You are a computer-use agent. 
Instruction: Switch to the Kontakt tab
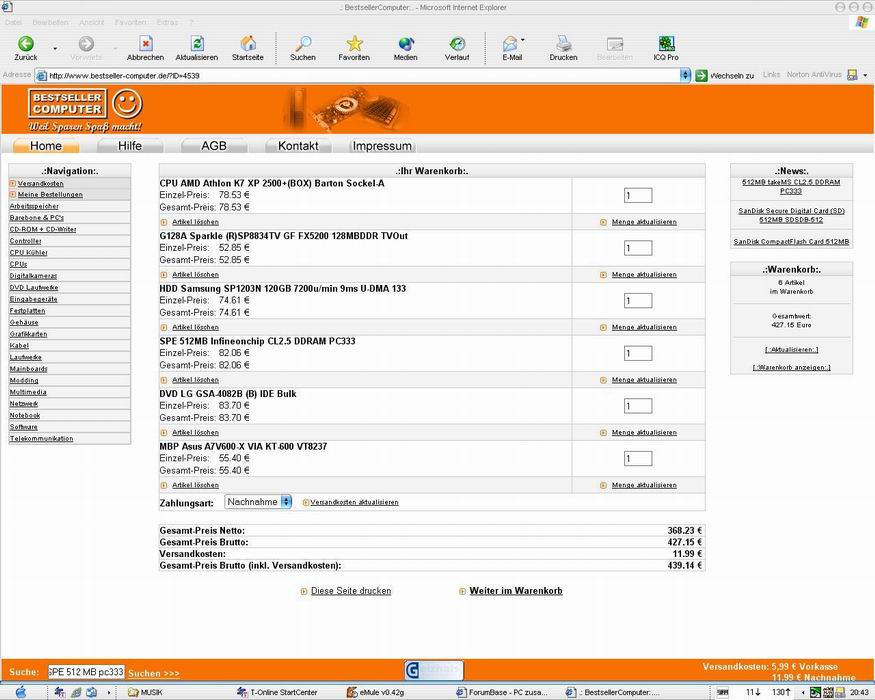[x=298, y=146]
